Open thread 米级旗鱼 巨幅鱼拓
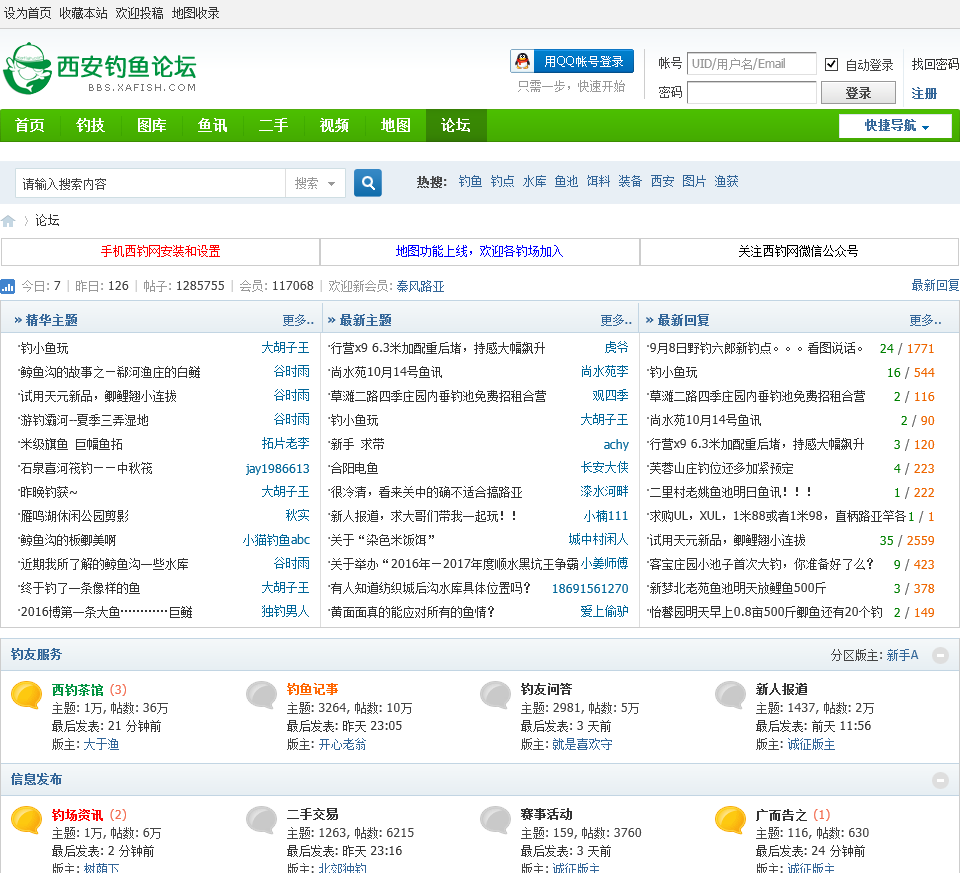960x873 pixels. coord(72,444)
